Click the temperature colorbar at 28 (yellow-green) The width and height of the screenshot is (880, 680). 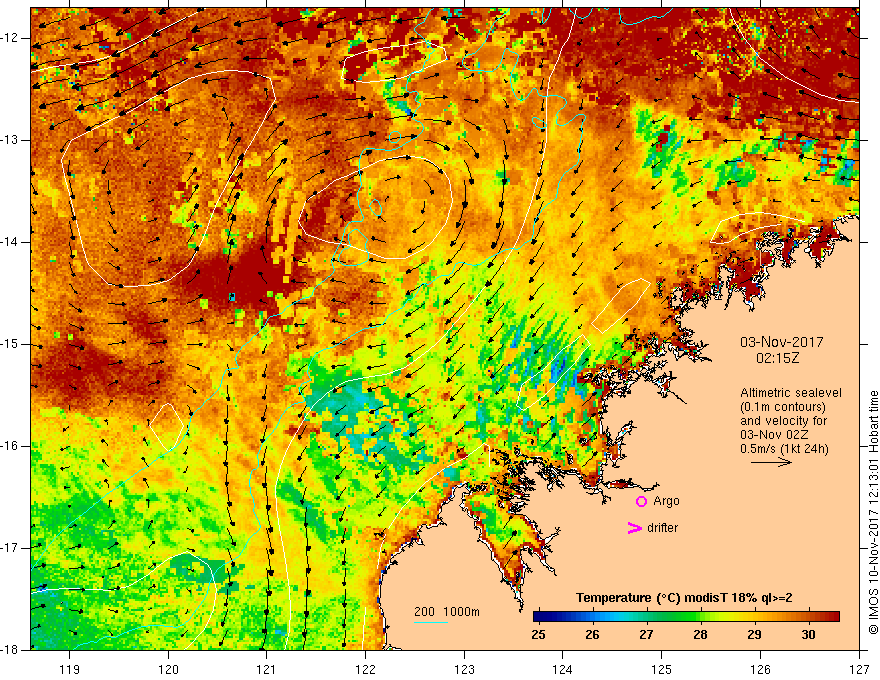[700, 617]
